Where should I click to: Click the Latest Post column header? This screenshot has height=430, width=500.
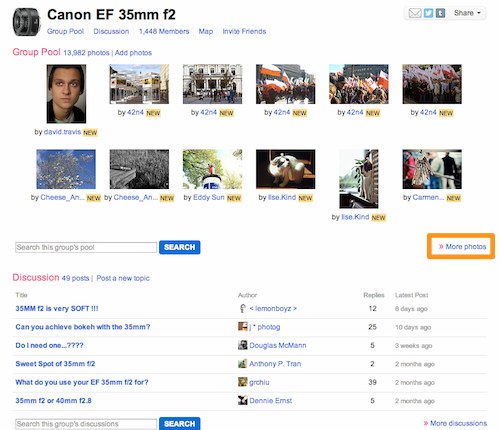[x=411, y=295]
